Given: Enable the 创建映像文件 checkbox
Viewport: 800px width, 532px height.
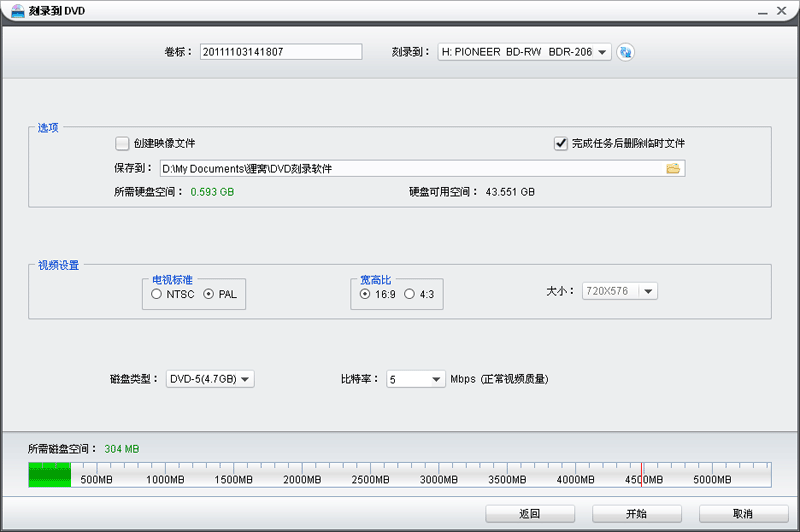Looking at the screenshot, I should coord(122,143).
